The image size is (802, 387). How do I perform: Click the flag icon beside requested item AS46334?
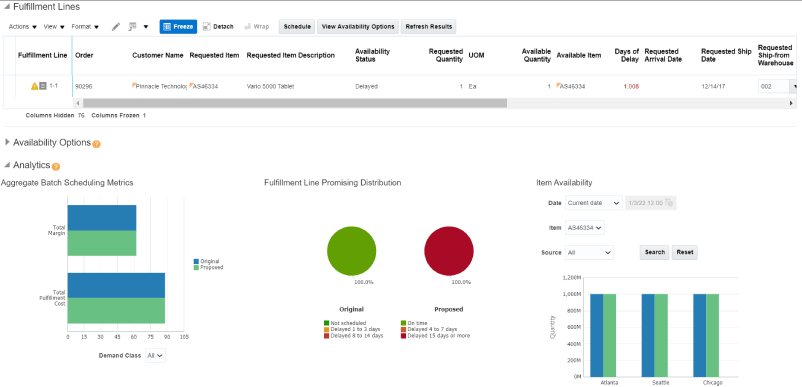pos(191,85)
